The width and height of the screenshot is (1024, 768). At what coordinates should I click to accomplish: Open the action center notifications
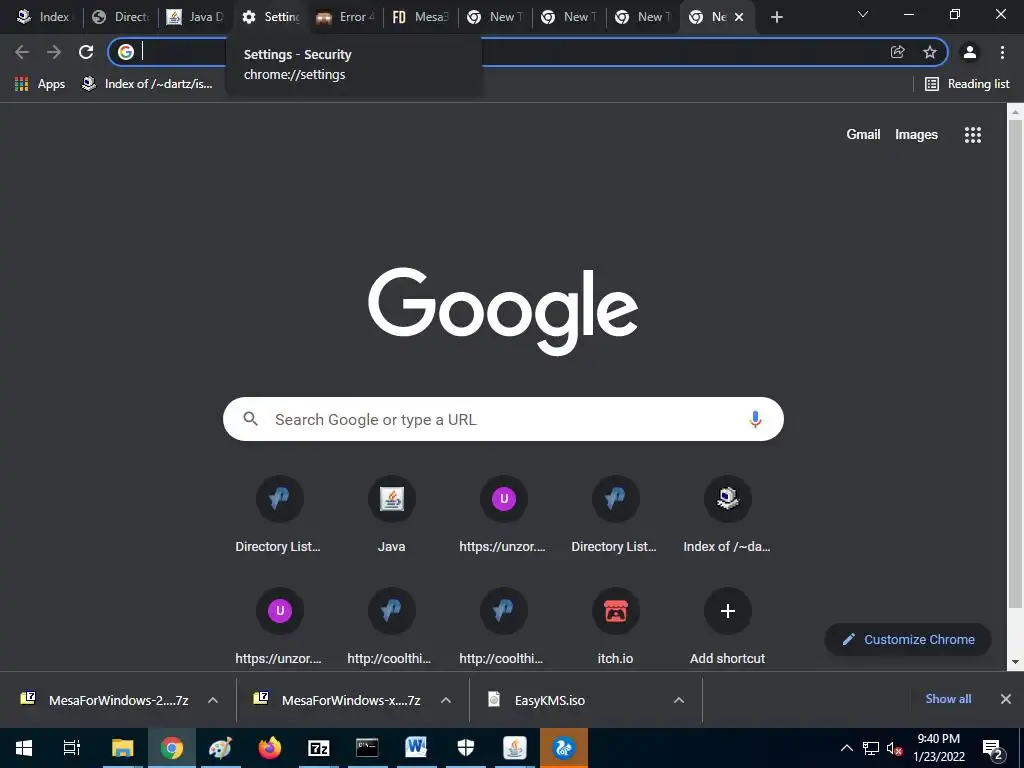pos(993,748)
